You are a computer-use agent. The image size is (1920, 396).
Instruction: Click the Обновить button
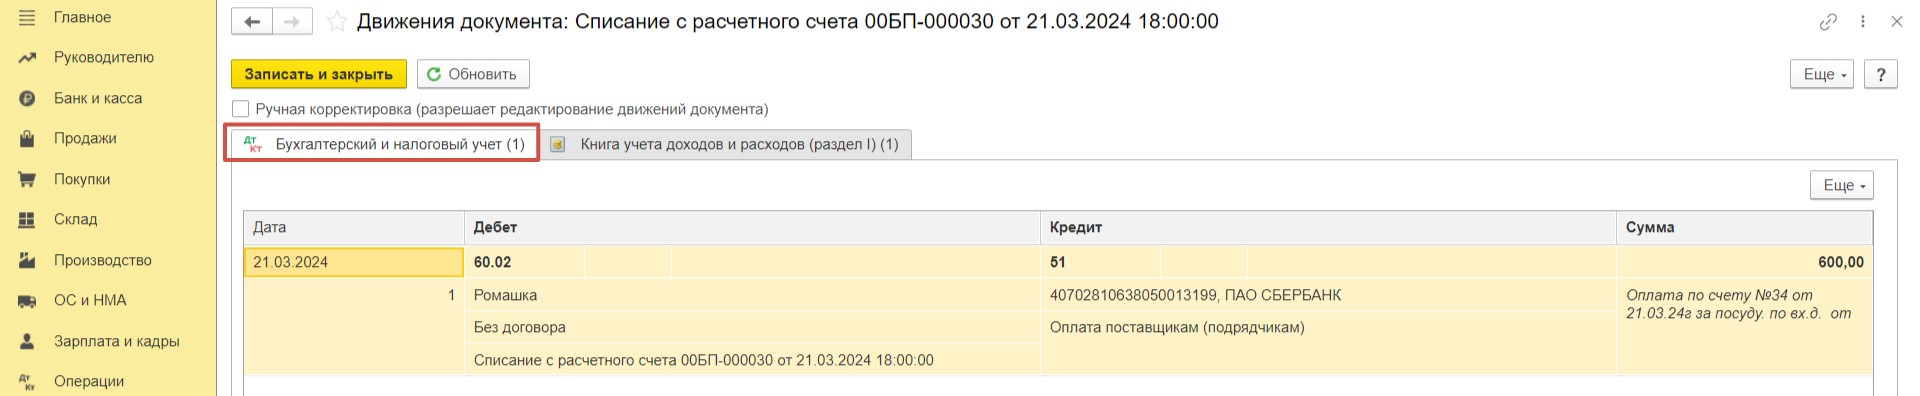[x=473, y=74]
